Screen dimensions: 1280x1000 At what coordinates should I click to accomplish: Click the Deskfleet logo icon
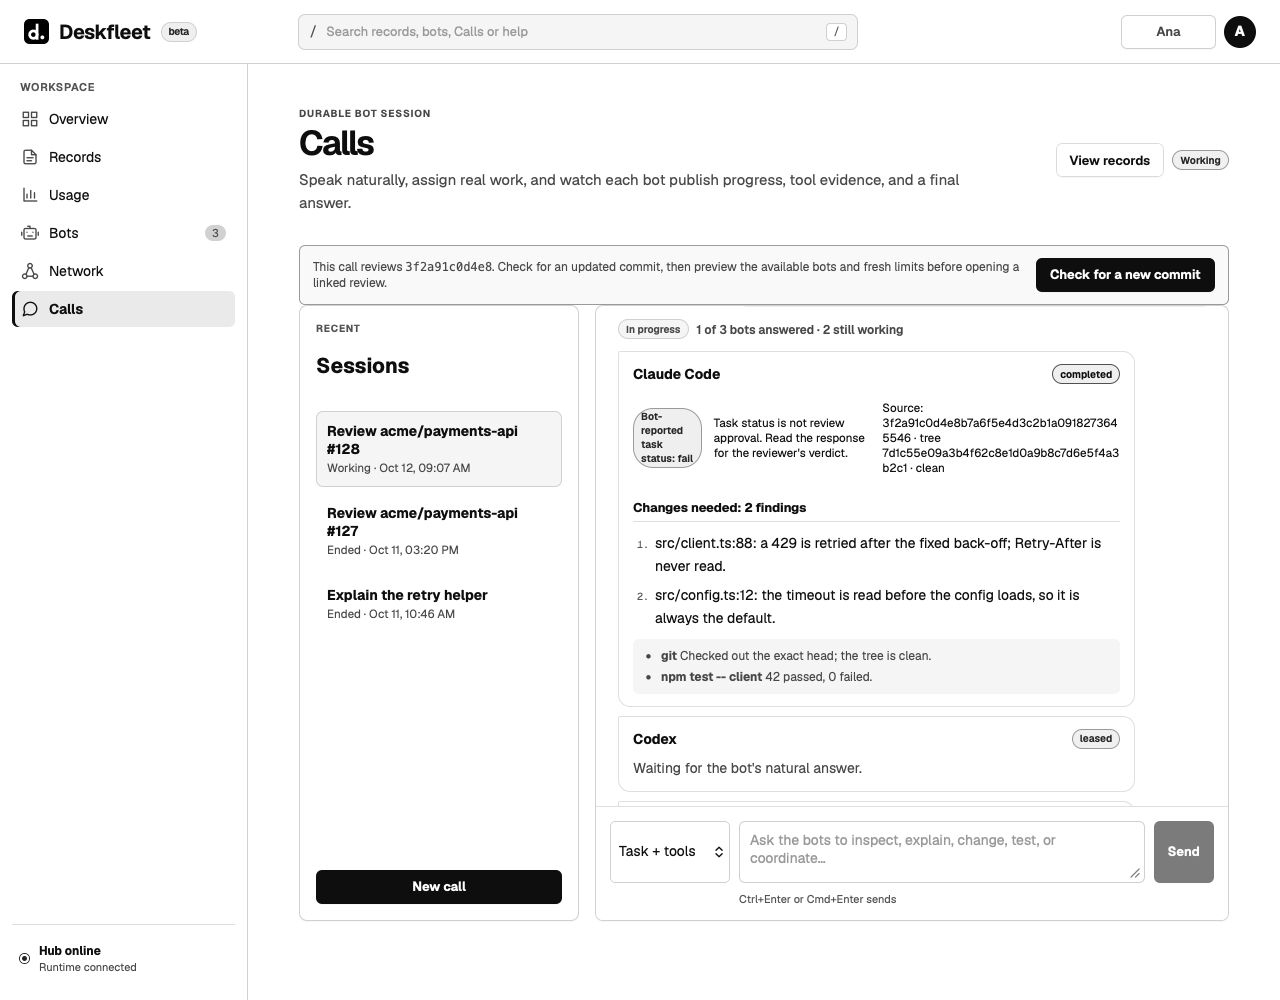pyautogui.click(x=36, y=32)
